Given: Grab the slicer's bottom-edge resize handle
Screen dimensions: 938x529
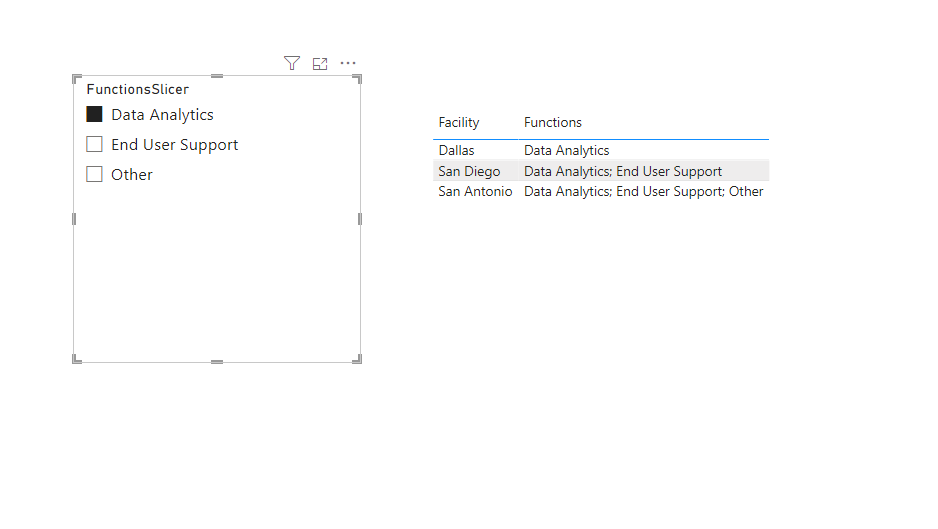Looking at the screenshot, I should click(217, 362).
